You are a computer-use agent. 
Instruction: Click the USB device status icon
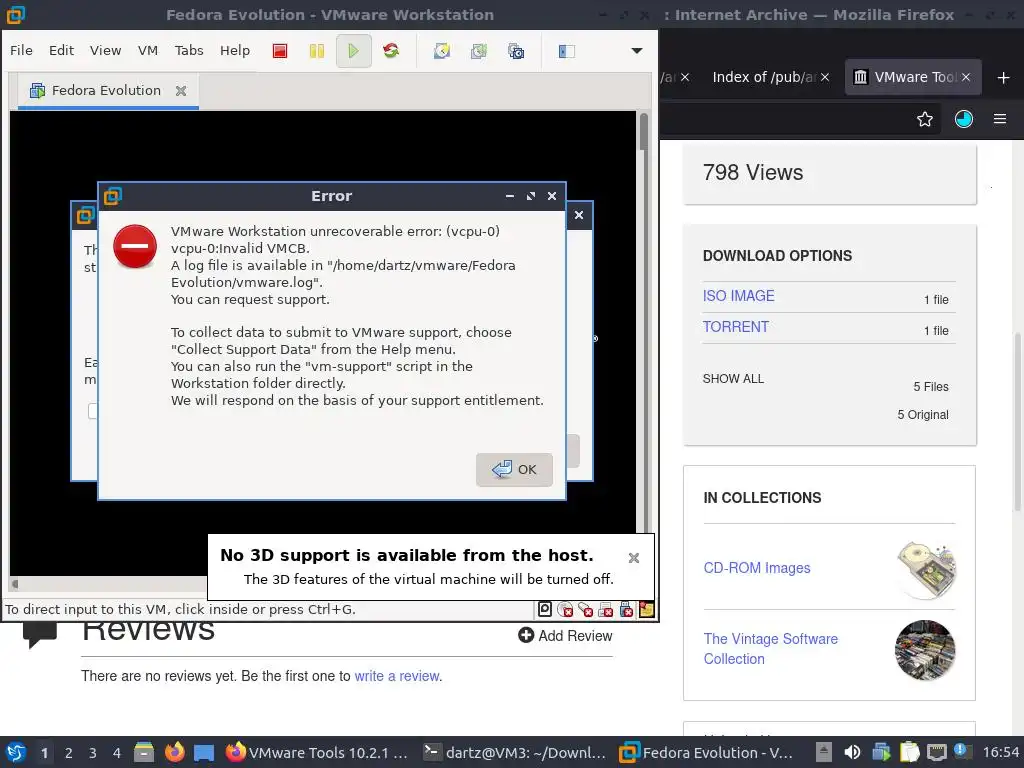click(x=626, y=609)
